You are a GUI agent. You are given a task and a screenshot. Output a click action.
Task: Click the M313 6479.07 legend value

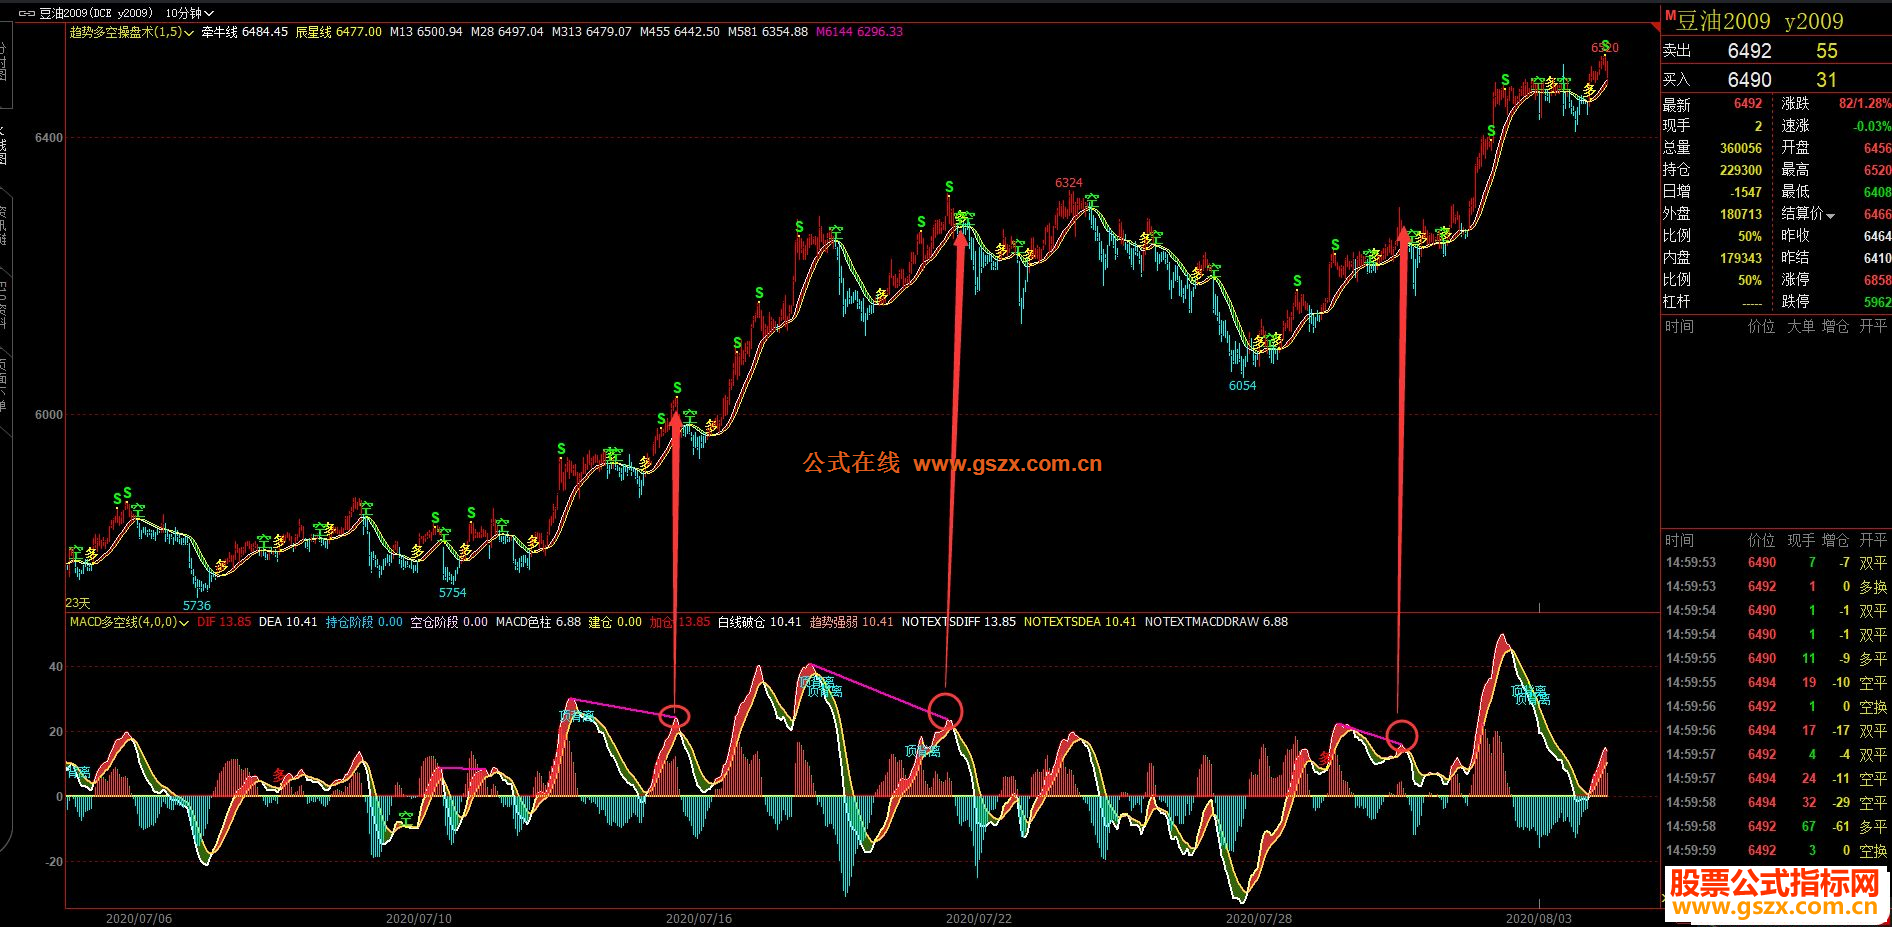pyautogui.click(x=592, y=32)
